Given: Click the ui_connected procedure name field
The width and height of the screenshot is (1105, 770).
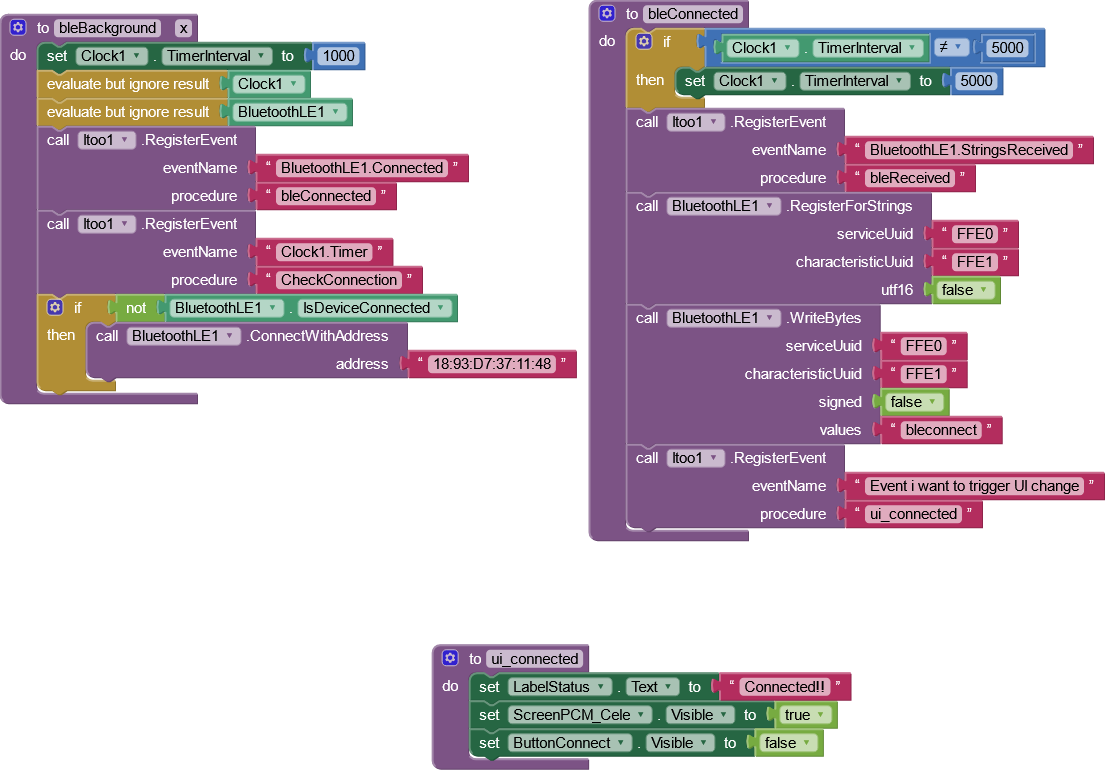Looking at the screenshot, I should coord(535,659).
